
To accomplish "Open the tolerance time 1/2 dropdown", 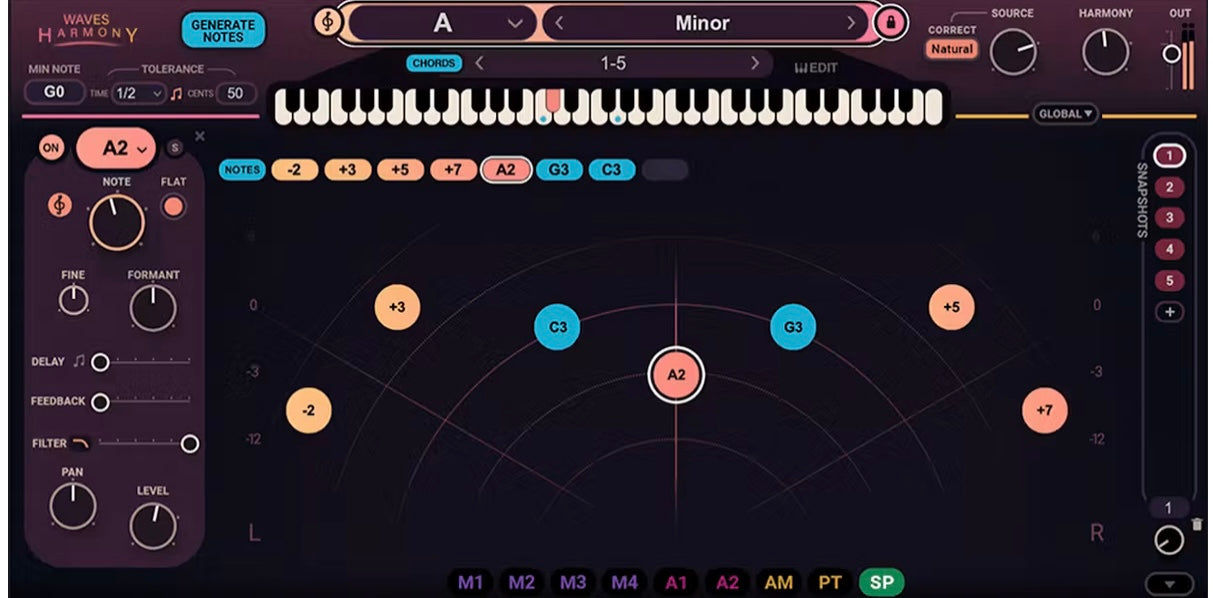I will point(138,93).
